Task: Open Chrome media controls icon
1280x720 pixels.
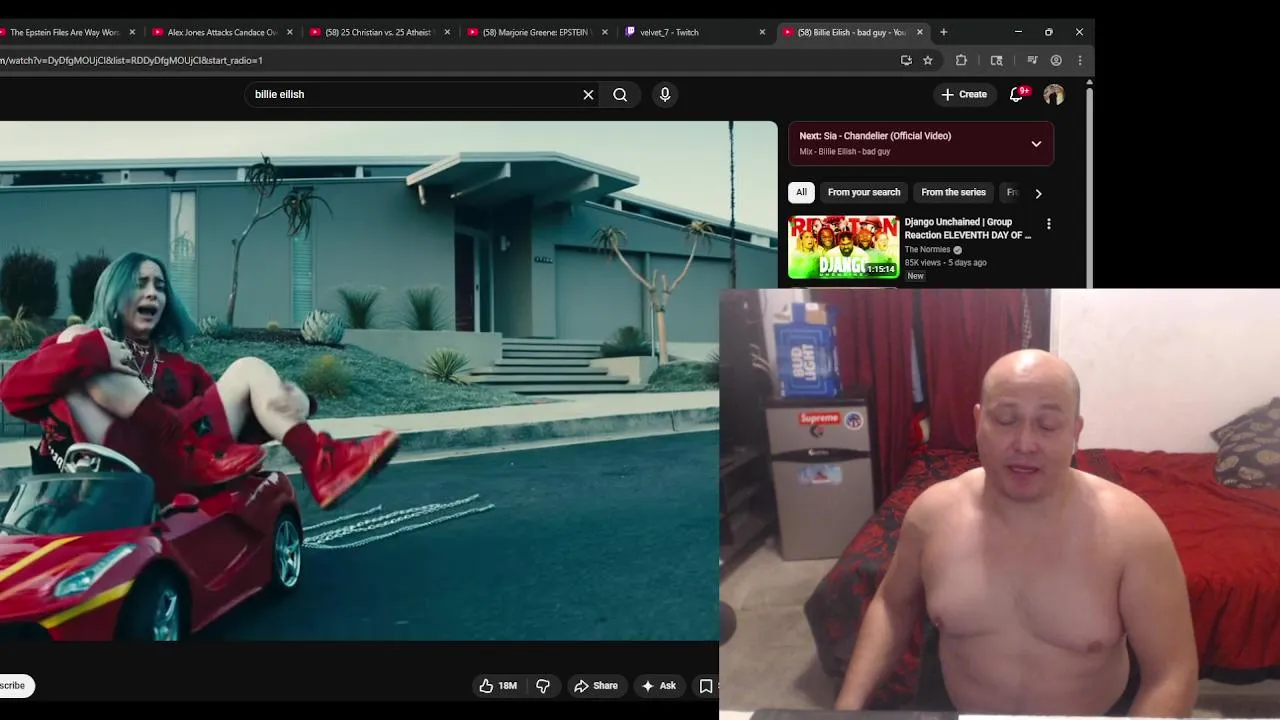Action: coord(1033,60)
